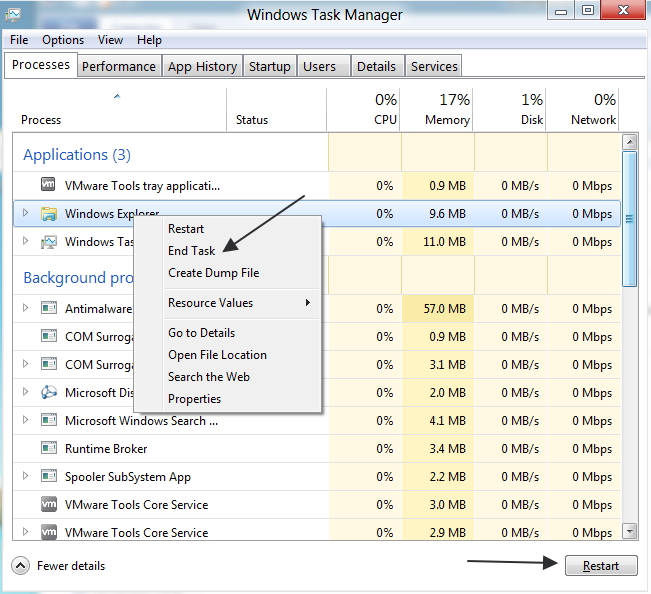651x594 pixels.
Task: Open the File menu
Action: click(19, 40)
